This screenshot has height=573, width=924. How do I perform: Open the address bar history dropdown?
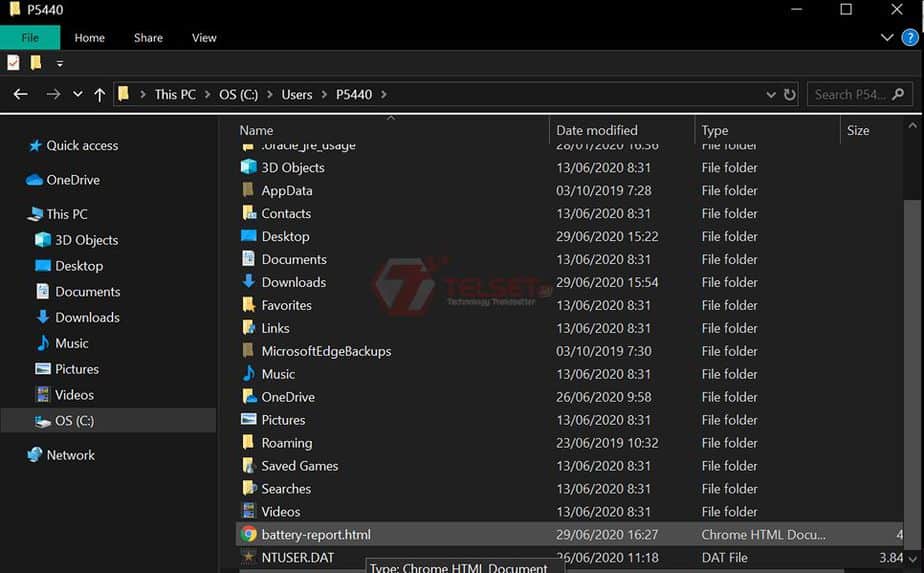[771, 95]
